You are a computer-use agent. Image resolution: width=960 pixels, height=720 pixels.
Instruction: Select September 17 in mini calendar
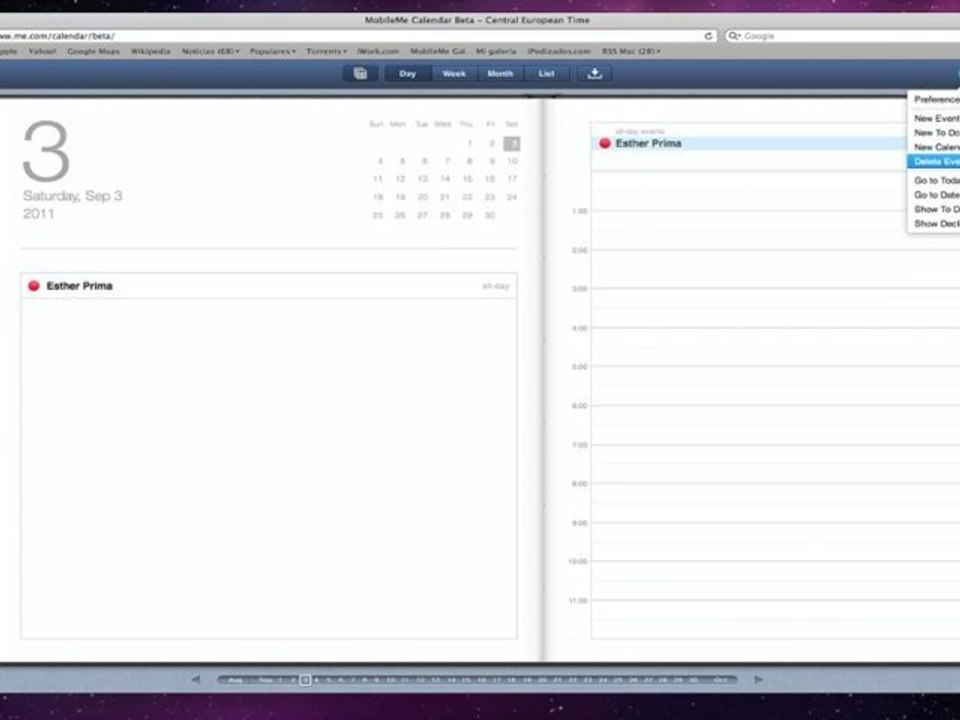(x=512, y=179)
